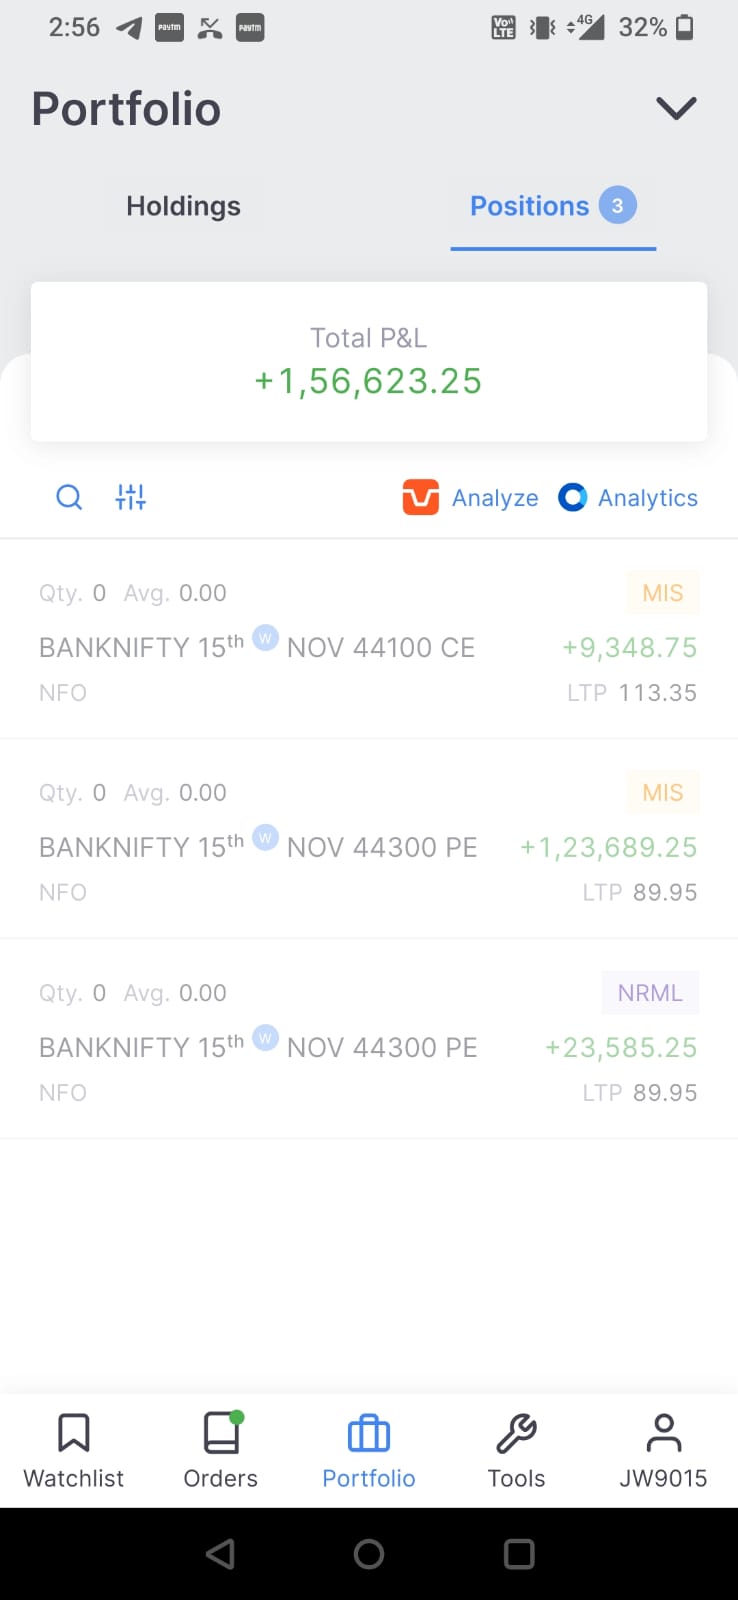Open the BANKNIFTY 44100 CE position

369,640
